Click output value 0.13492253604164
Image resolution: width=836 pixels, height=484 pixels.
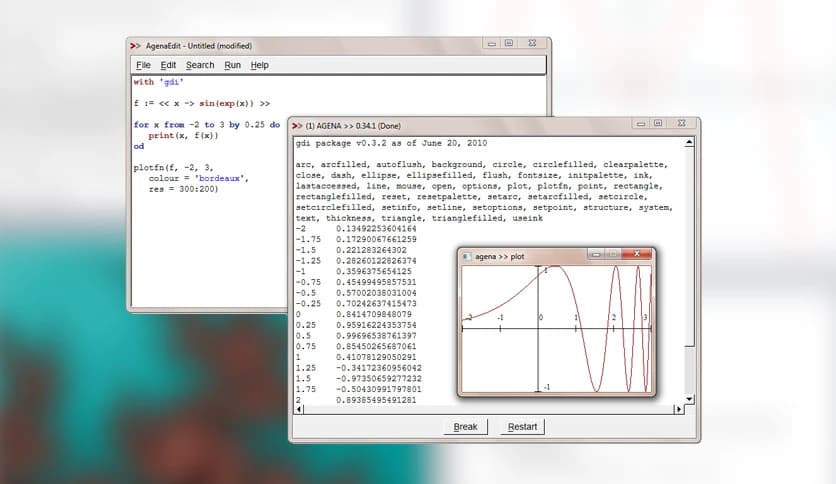point(376,229)
